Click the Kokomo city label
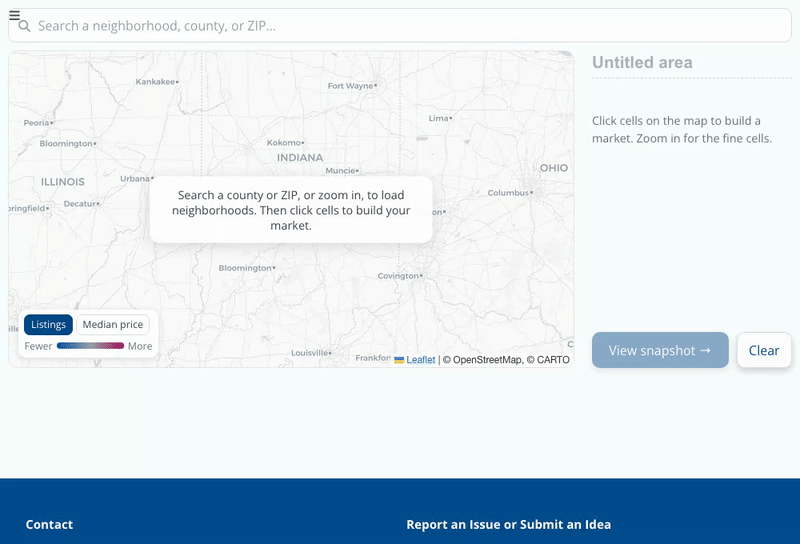The image size is (800, 544). tap(284, 142)
